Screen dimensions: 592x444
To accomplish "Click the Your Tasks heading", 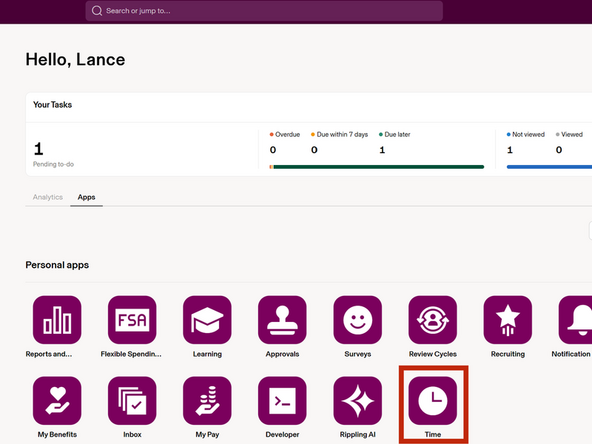I will pyautogui.click(x=52, y=105).
